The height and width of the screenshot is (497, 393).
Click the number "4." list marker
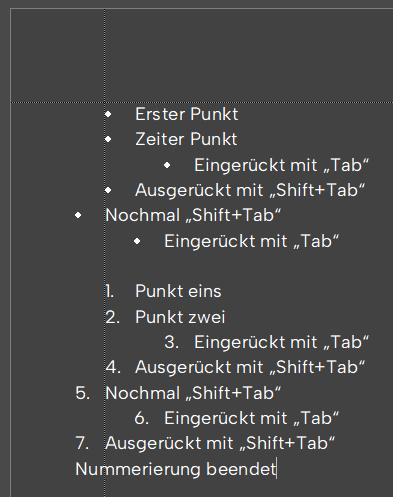point(113,367)
